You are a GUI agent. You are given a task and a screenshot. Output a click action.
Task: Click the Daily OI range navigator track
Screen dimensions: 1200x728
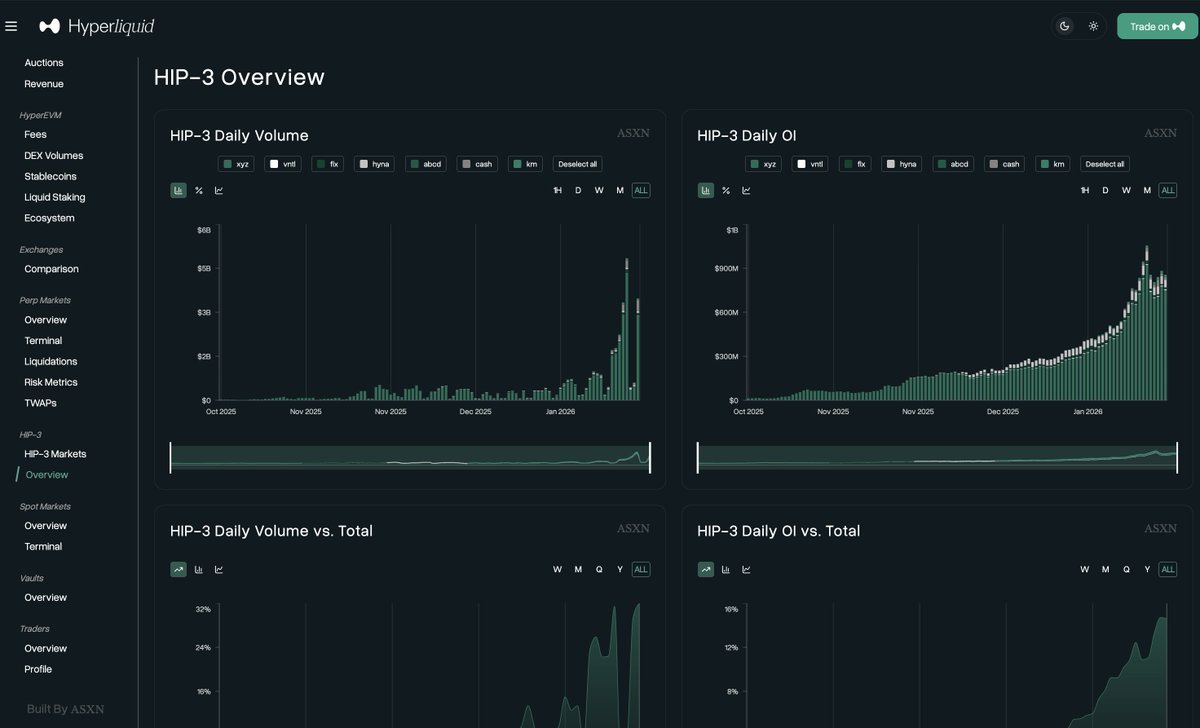point(937,457)
